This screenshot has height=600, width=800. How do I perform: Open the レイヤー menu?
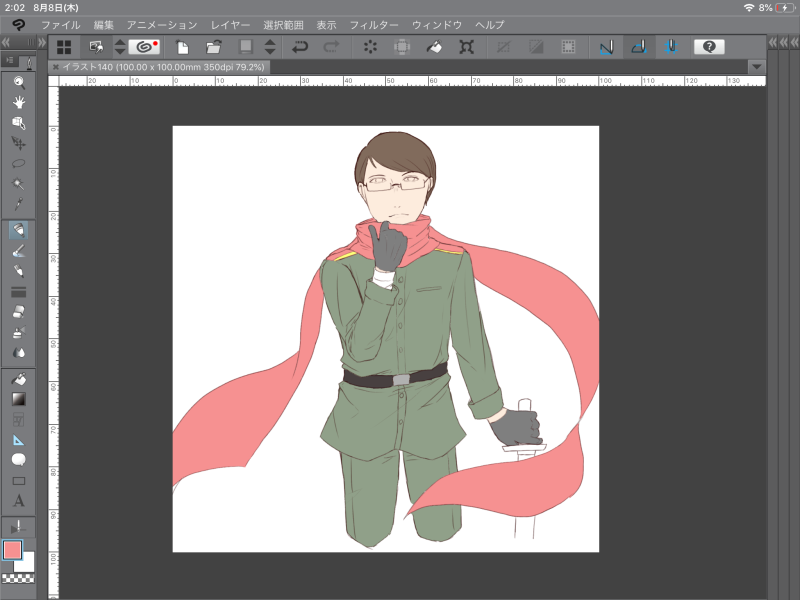[230, 24]
